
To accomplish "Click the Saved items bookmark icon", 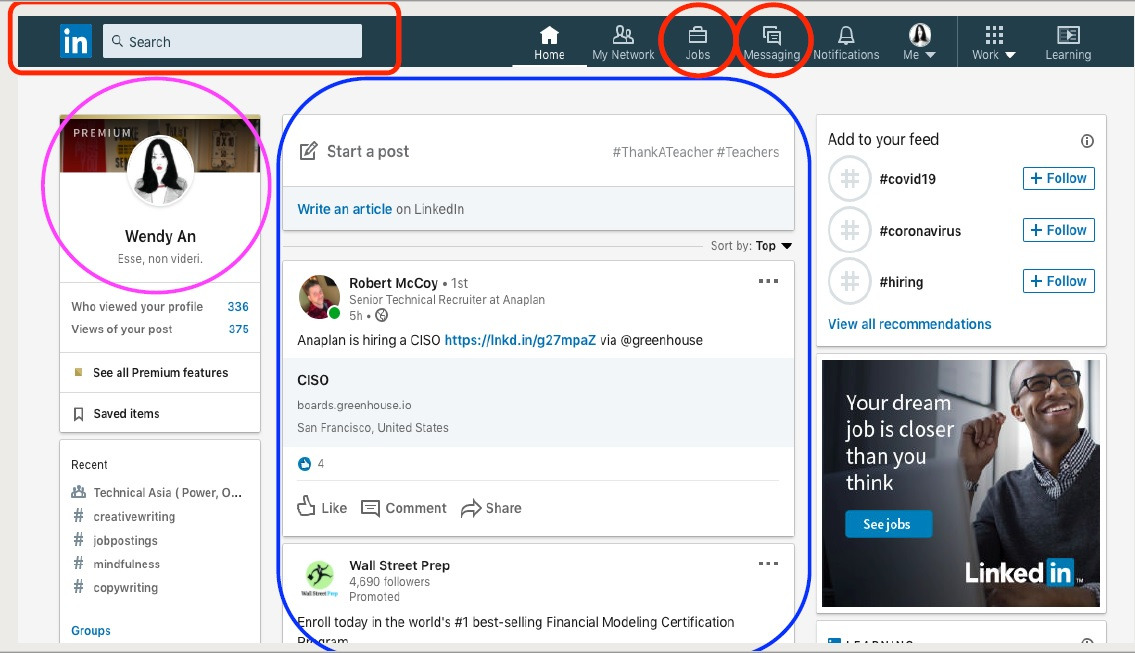I will click(78, 414).
